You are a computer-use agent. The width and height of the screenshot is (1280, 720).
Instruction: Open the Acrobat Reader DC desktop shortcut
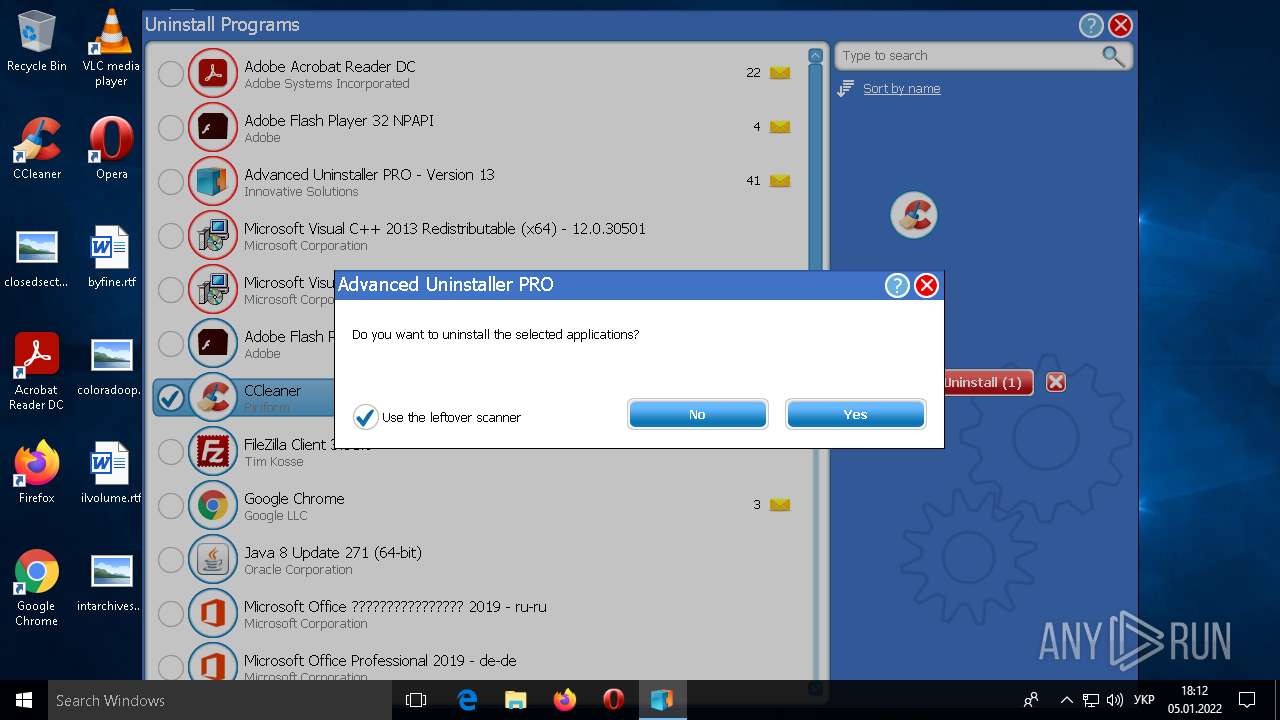(37, 372)
